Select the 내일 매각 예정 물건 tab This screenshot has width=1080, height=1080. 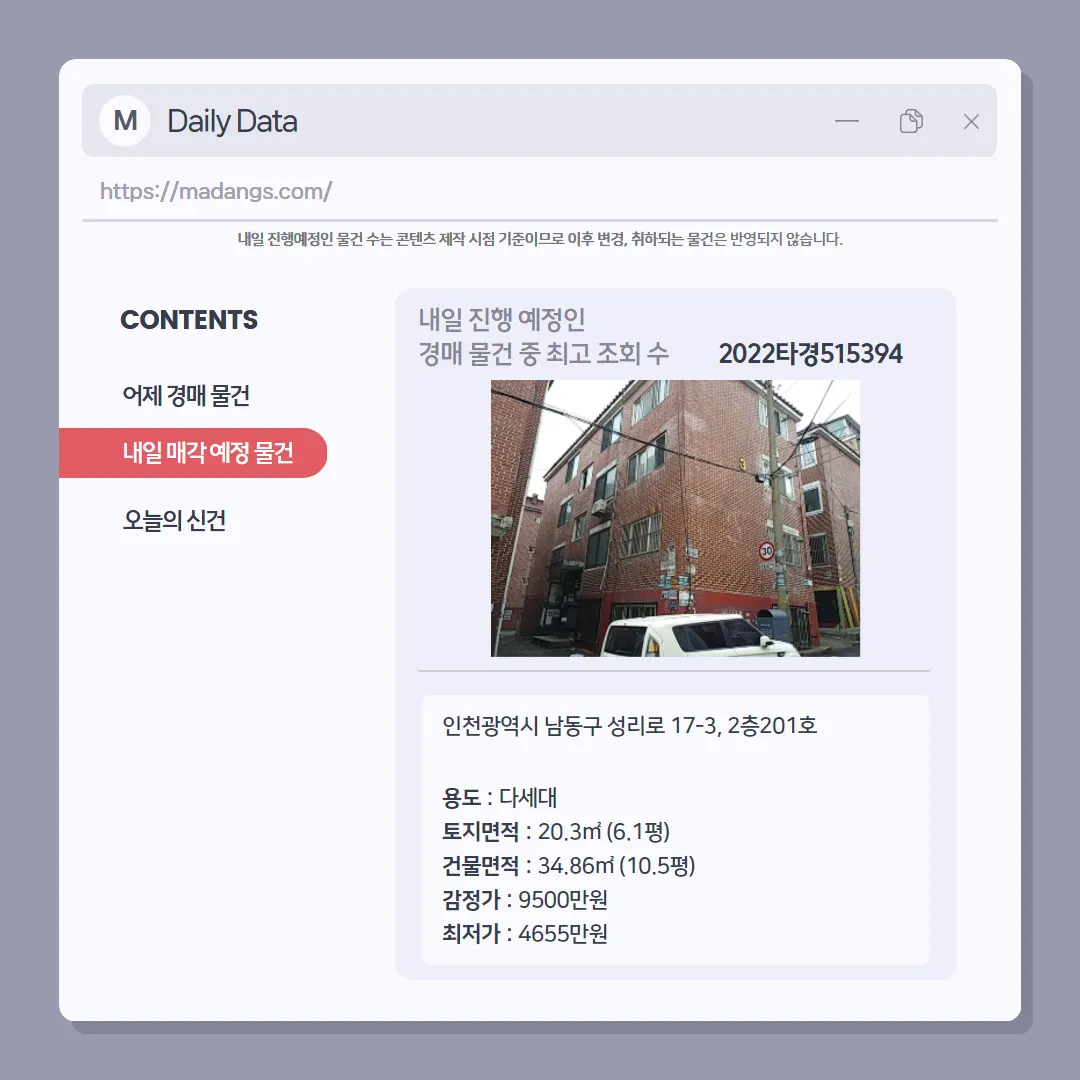click(193, 453)
